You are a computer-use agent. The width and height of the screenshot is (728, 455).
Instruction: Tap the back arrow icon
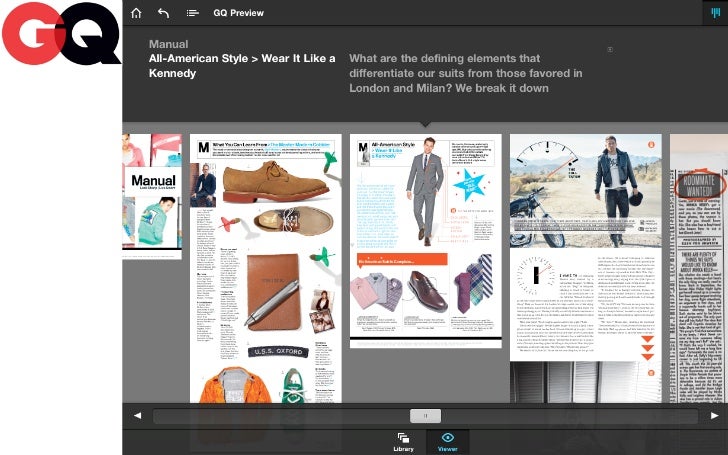tap(163, 13)
